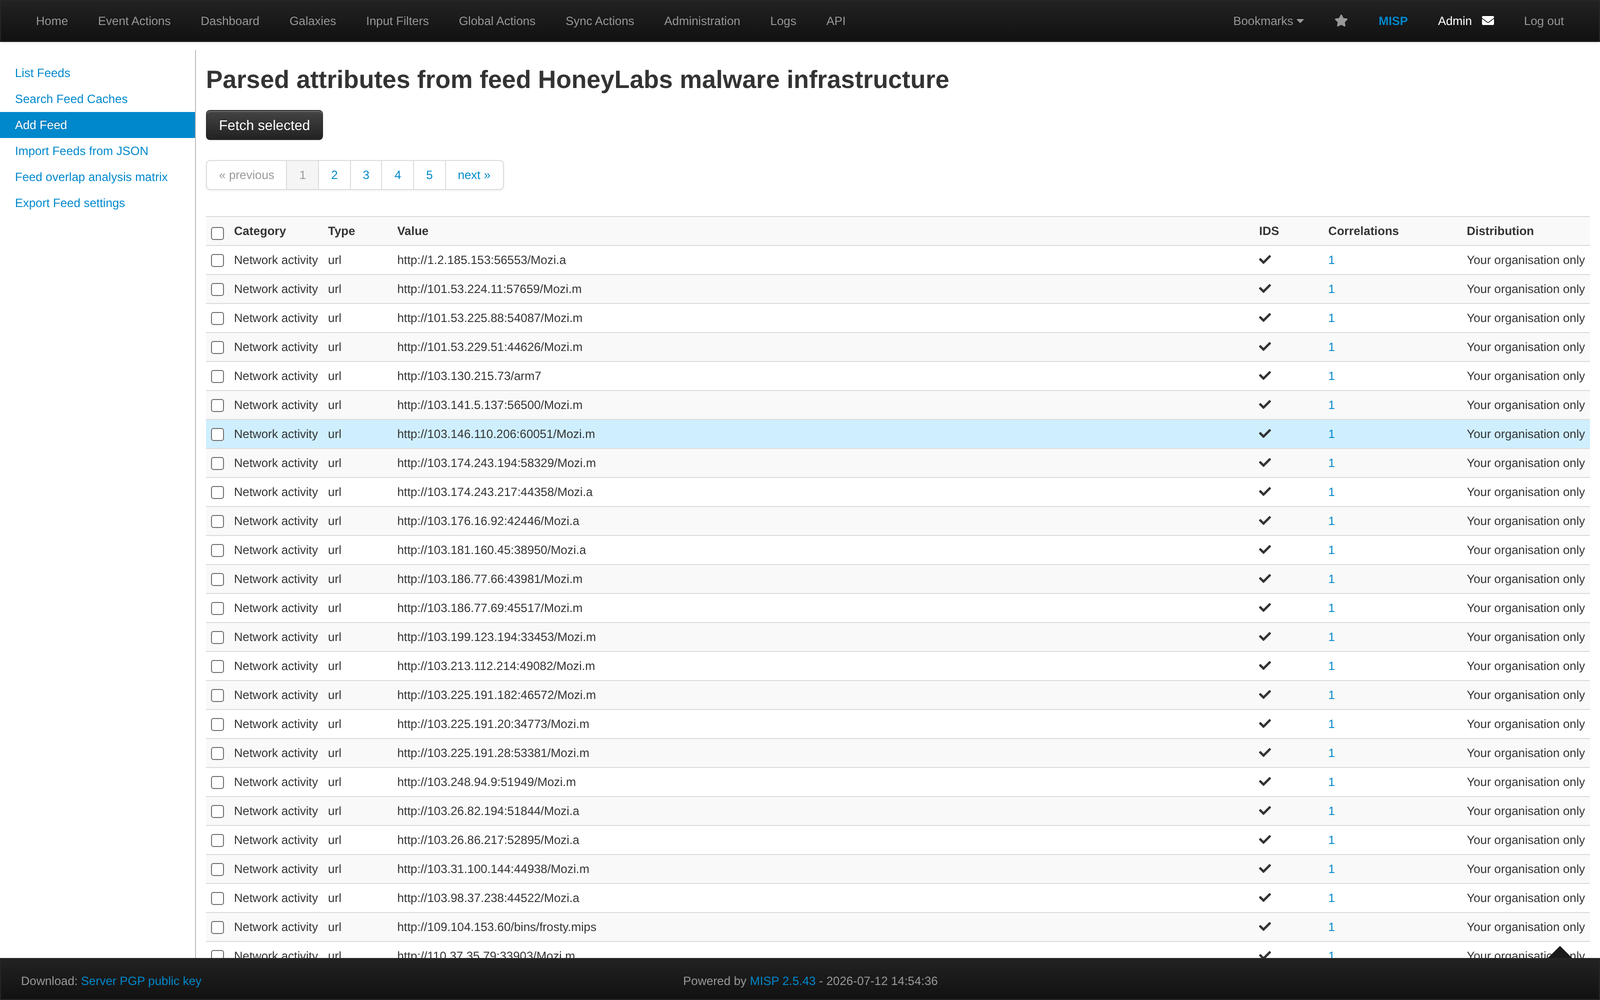The width and height of the screenshot is (1600, 1000).
Task: Click distribution cell for http://103.26.86.217:52895/Mozi.a
Action: coord(1525,840)
